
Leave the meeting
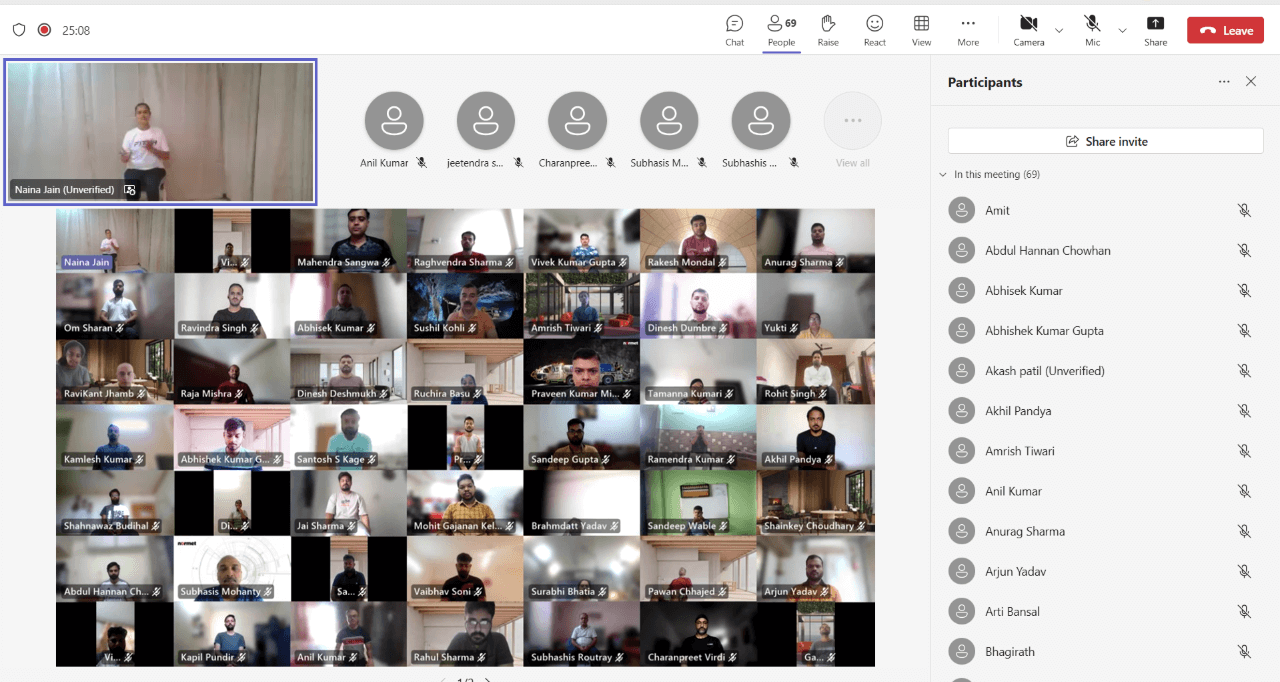coord(1226,30)
